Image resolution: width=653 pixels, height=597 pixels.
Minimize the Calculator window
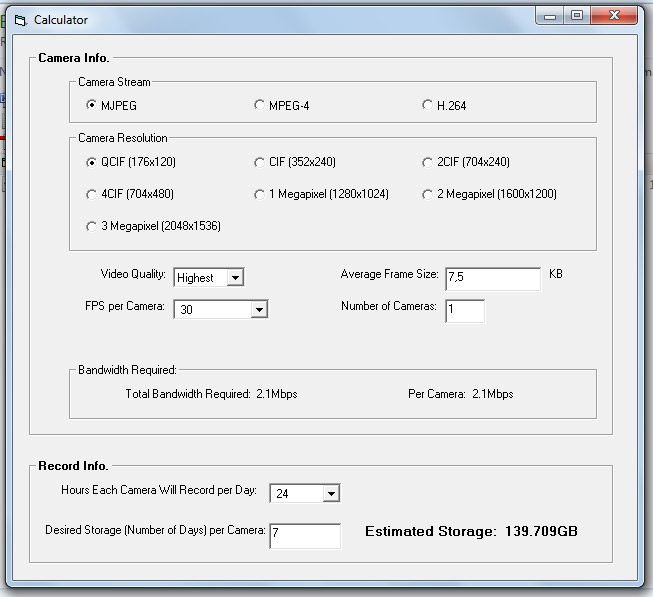tap(550, 16)
